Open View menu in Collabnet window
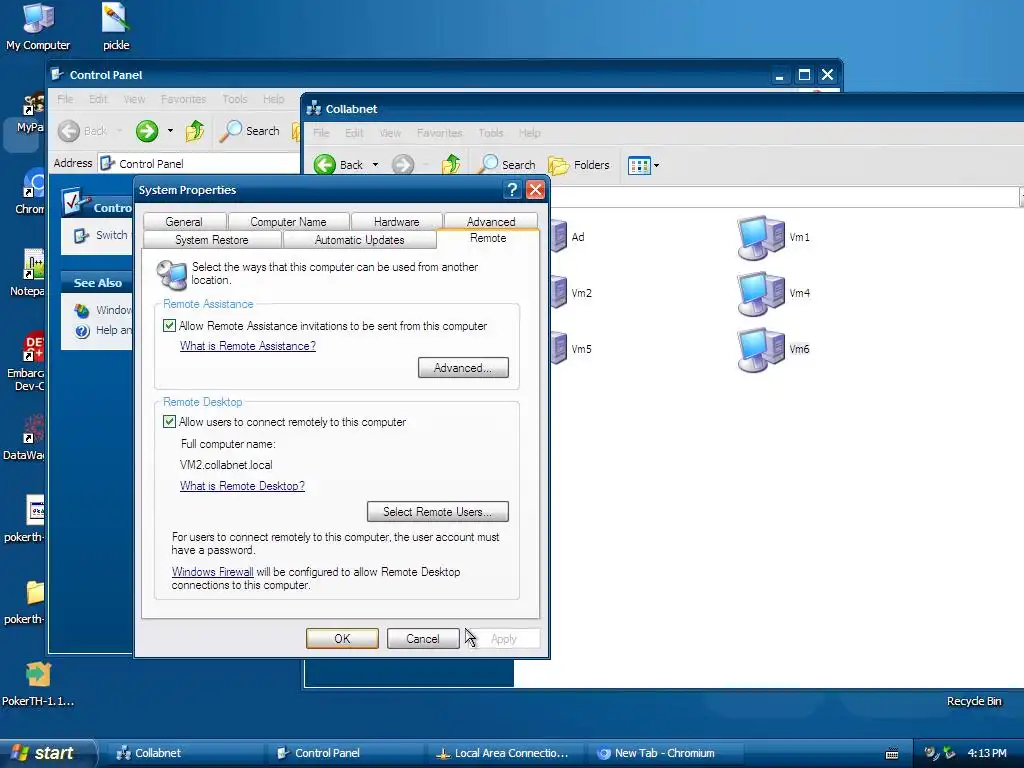The width and height of the screenshot is (1024, 768). point(390,133)
